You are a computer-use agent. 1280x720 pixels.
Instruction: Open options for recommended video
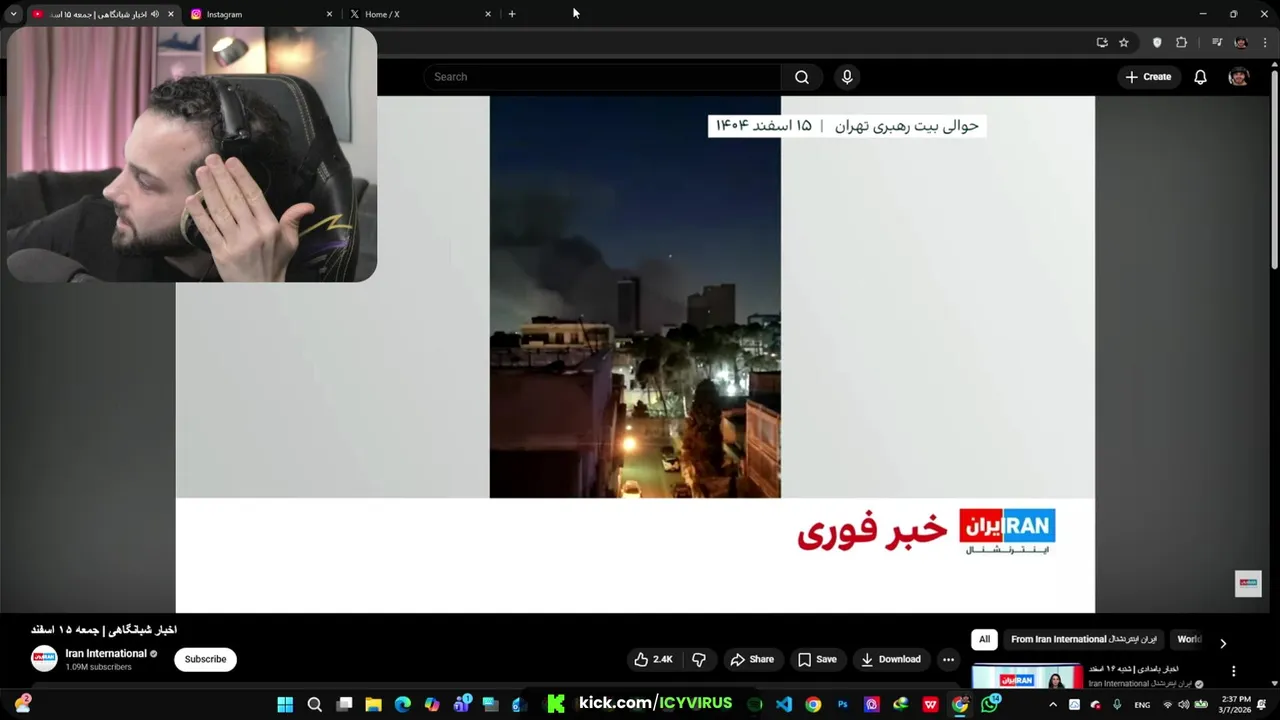pos(1233,671)
